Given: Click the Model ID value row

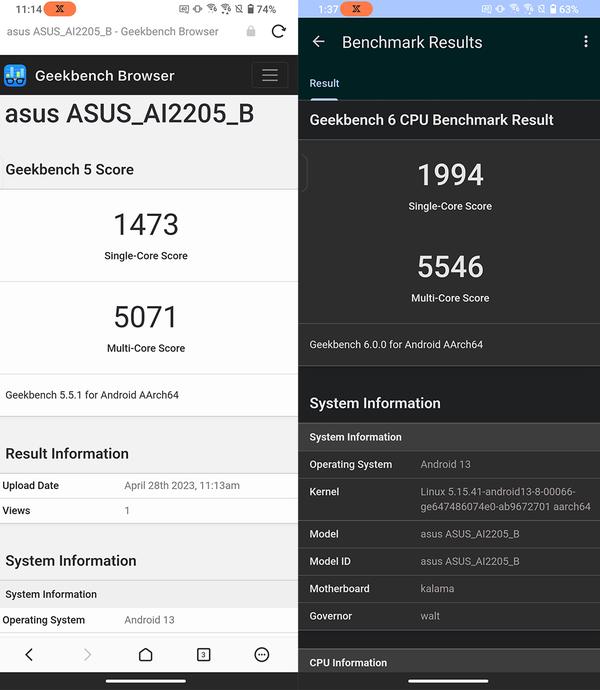Looking at the screenshot, I should [470, 561].
